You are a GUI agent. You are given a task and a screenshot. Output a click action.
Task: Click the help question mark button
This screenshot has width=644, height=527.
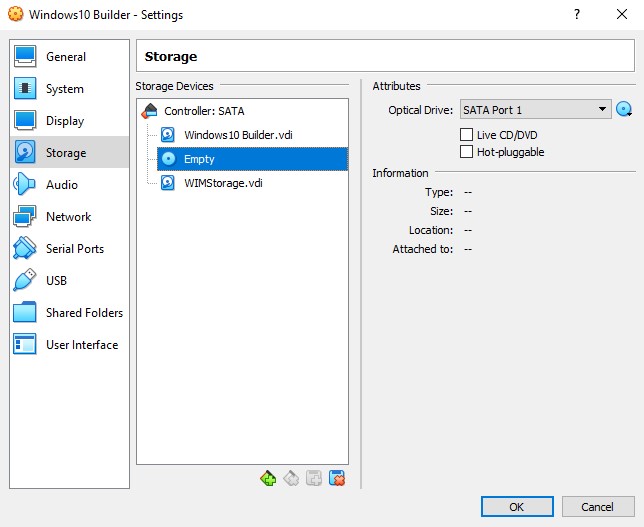[577, 14]
